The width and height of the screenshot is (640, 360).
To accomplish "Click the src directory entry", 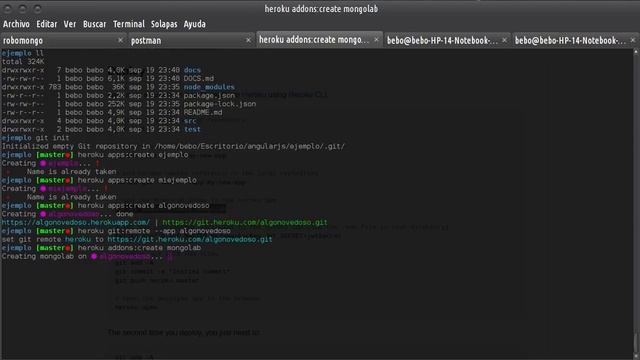I will 190,121.
